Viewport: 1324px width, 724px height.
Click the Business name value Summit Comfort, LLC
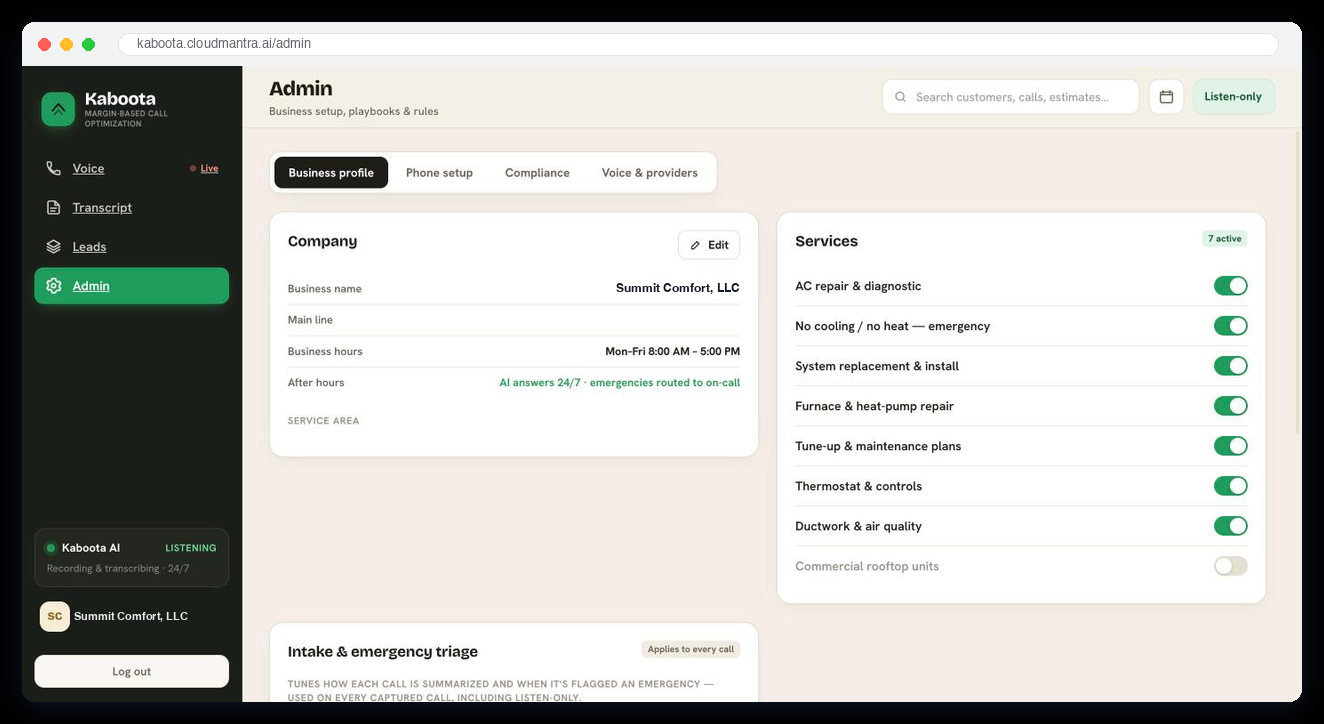coord(678,288)
